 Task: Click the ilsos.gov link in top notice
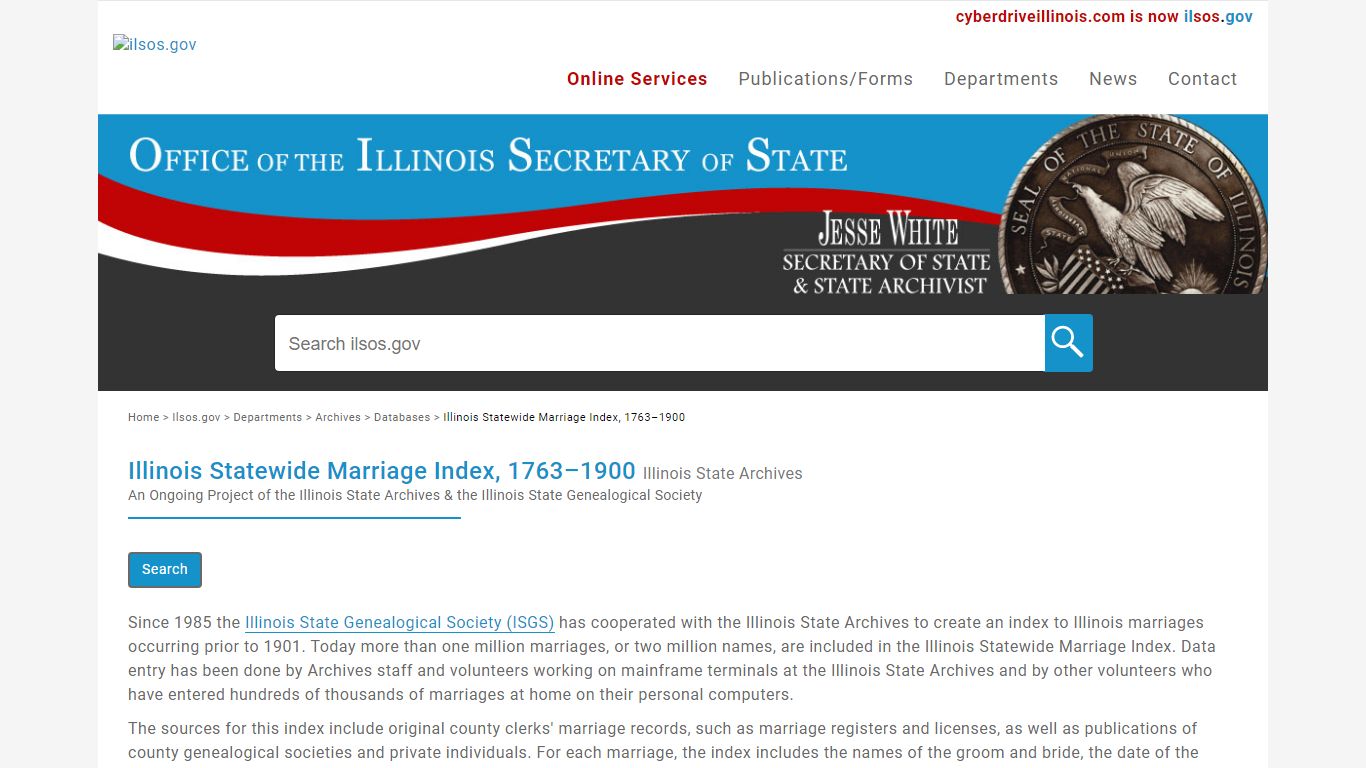coord(1218,16)
